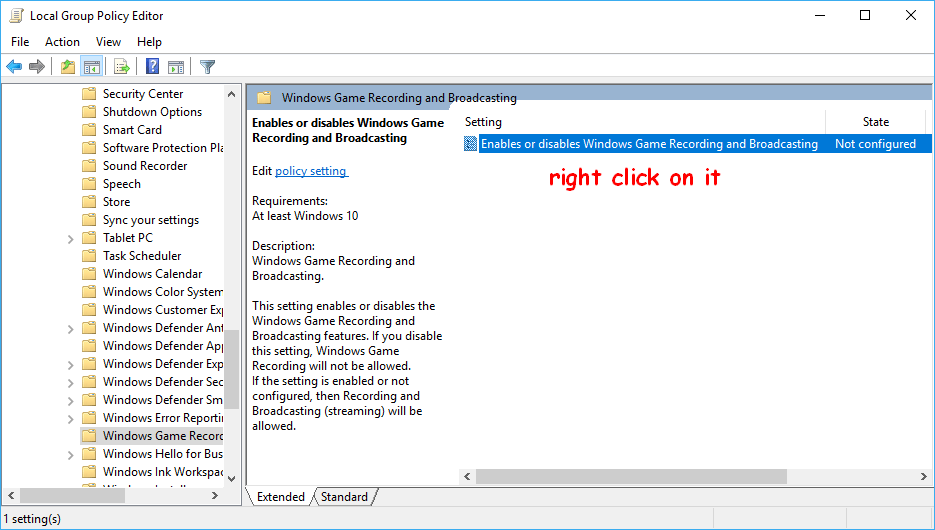Viewport: 935px width, 530px height.
Task: Click the Export List toolbar icon
Action: [x=122, y=67]
